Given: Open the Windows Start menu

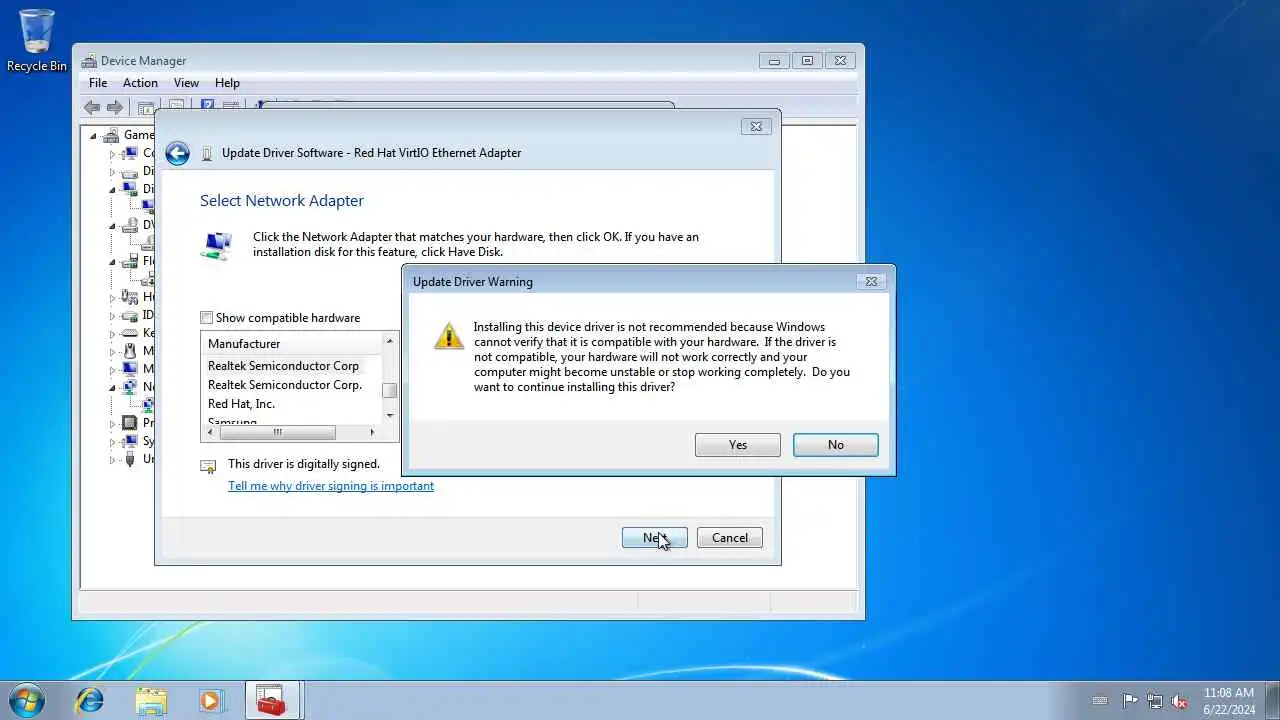Looking at the screenshot, I should 27,700.
